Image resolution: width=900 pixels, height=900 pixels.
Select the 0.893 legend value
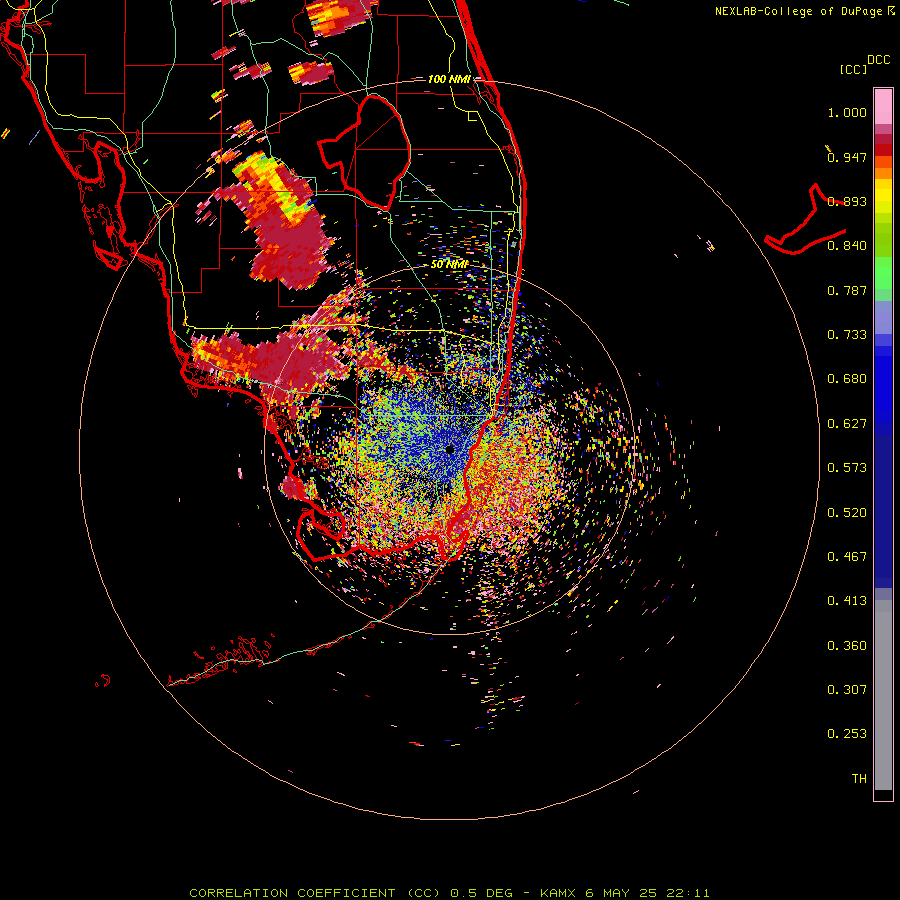click(x=847, y=201)
